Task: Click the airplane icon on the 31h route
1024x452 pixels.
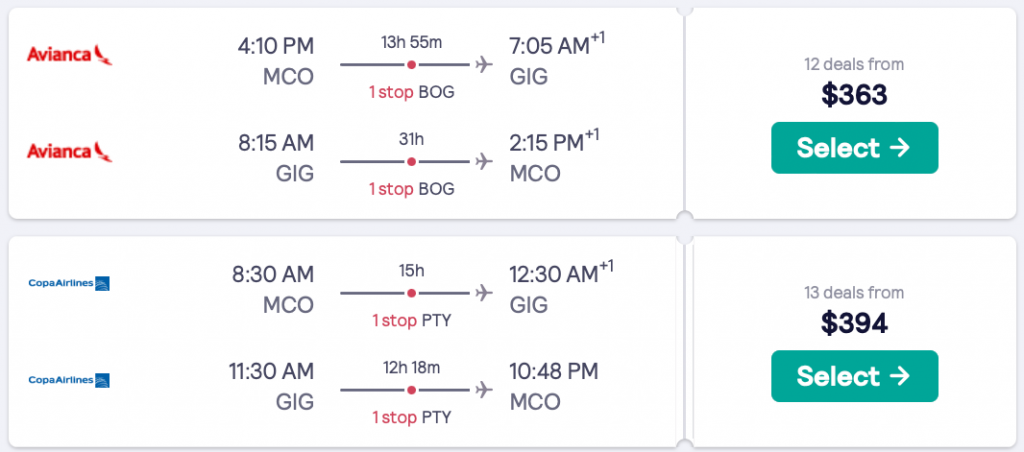Action: [485, 161]
